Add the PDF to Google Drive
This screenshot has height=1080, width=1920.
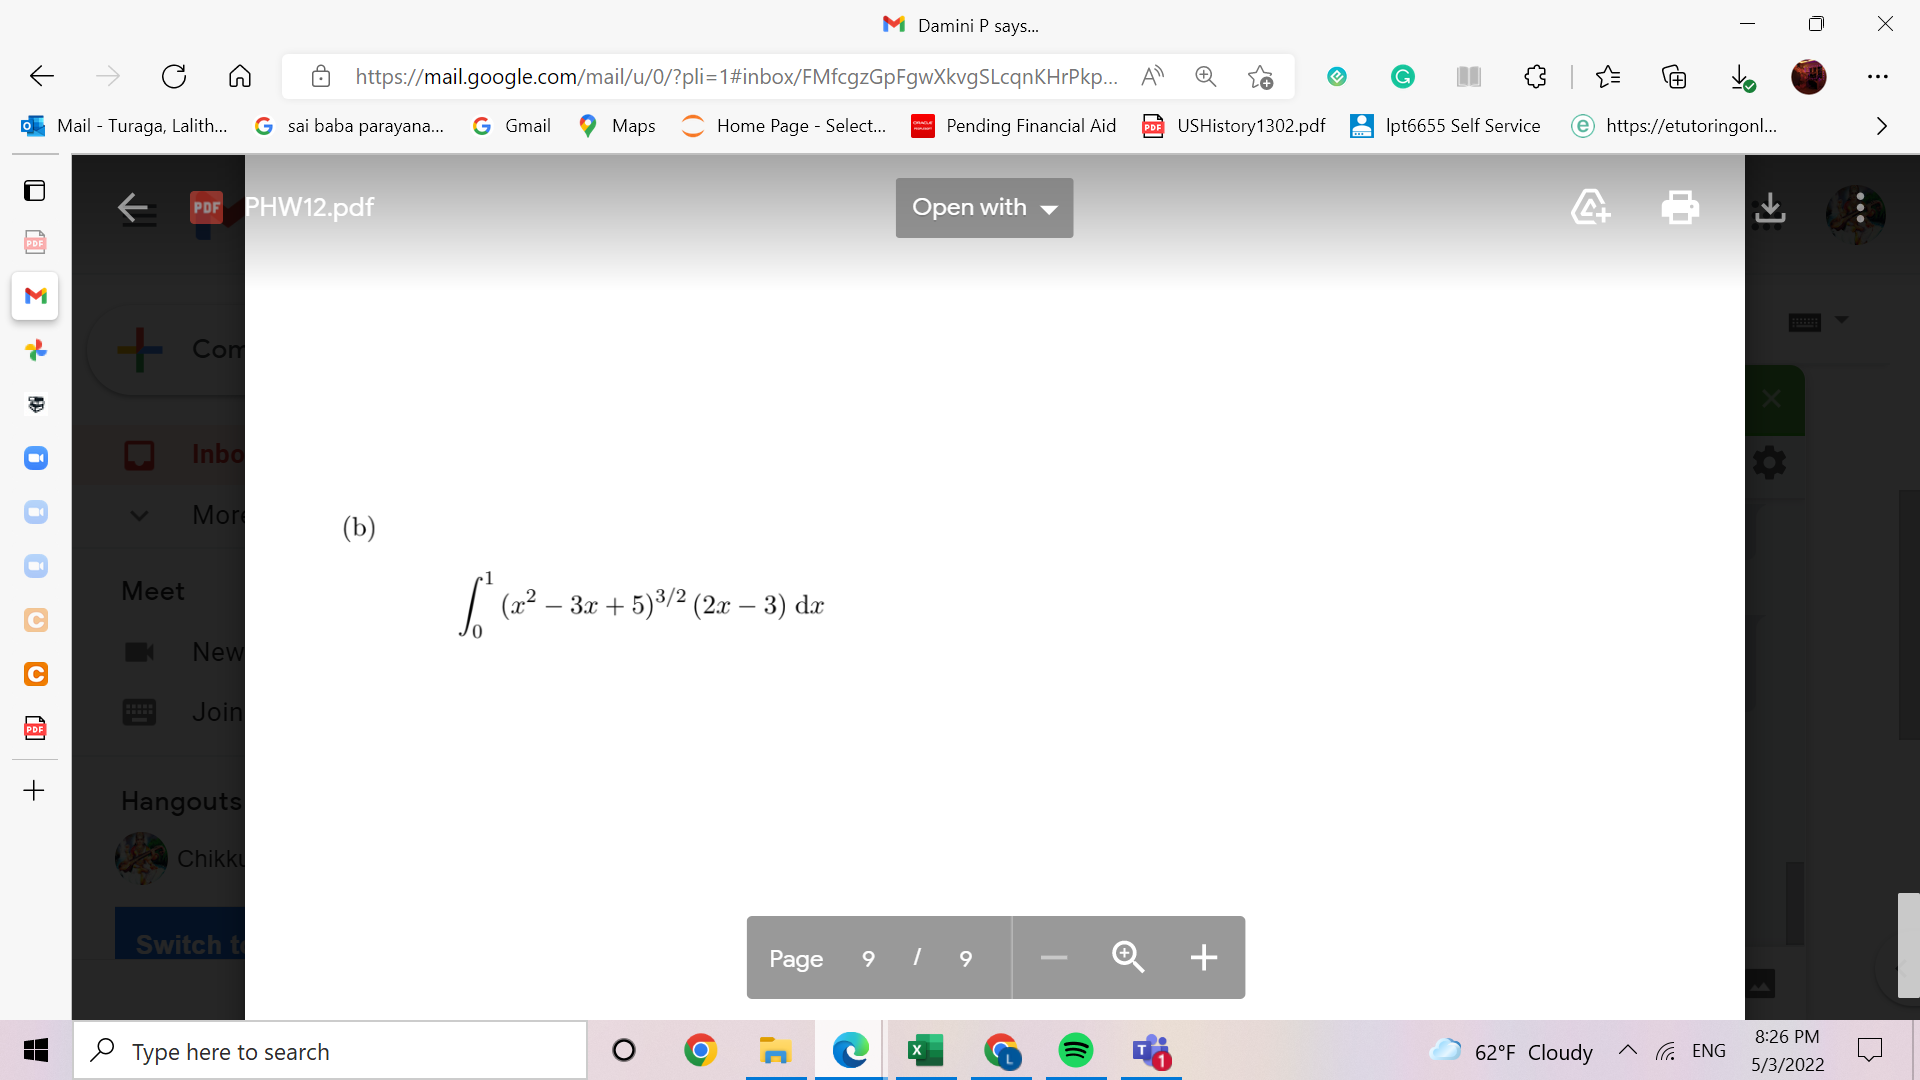[1590, 207]
